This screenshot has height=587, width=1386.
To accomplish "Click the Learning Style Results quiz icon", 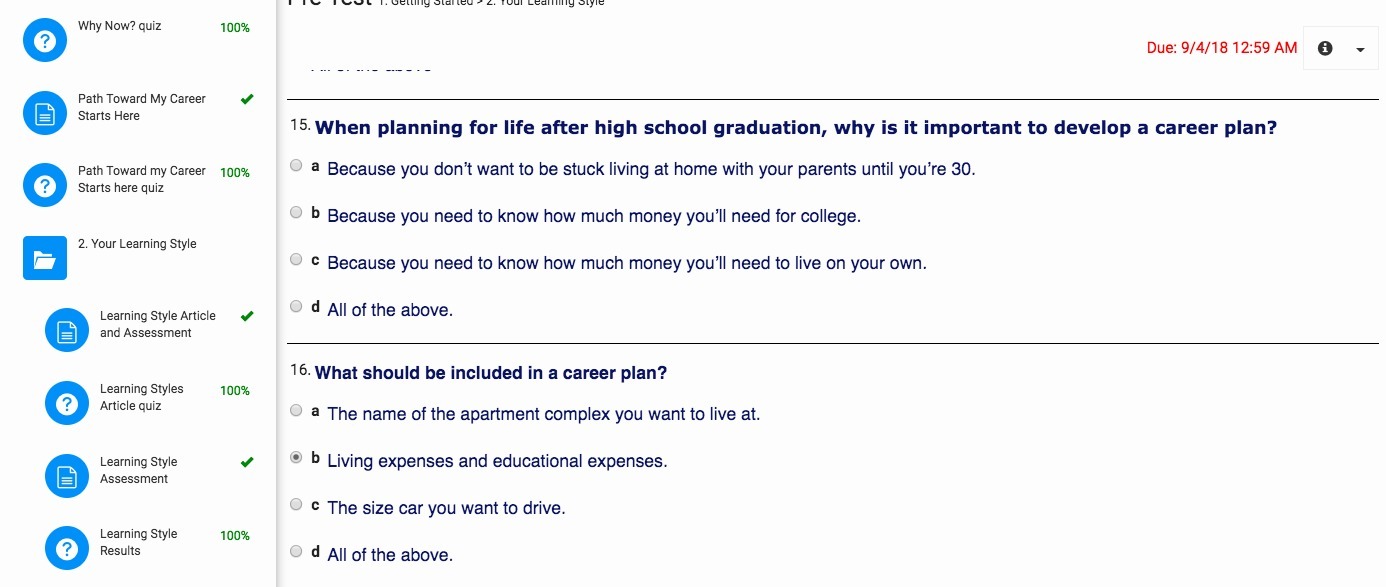I will (67, 548).
